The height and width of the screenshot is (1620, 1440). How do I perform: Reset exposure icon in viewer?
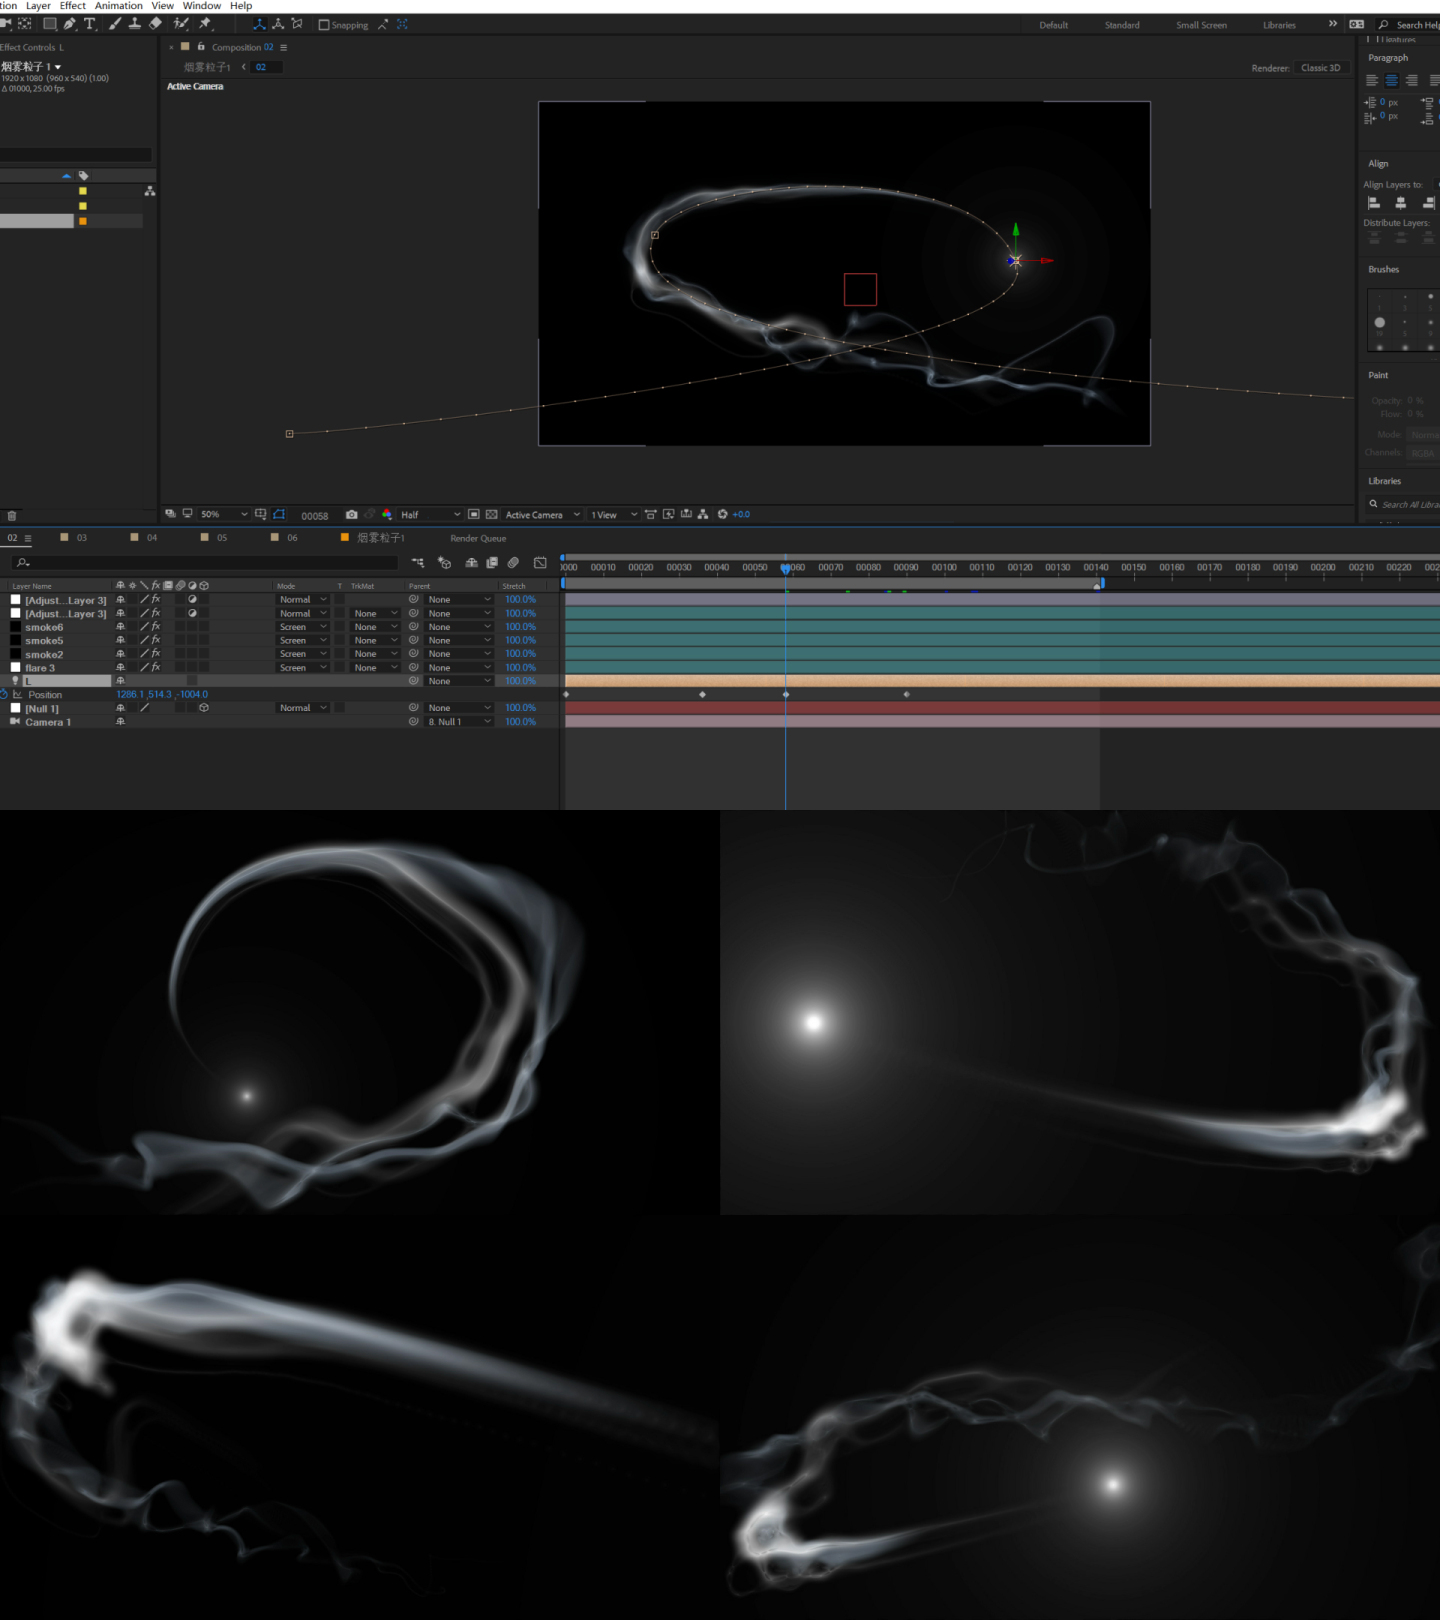[722, 515]
